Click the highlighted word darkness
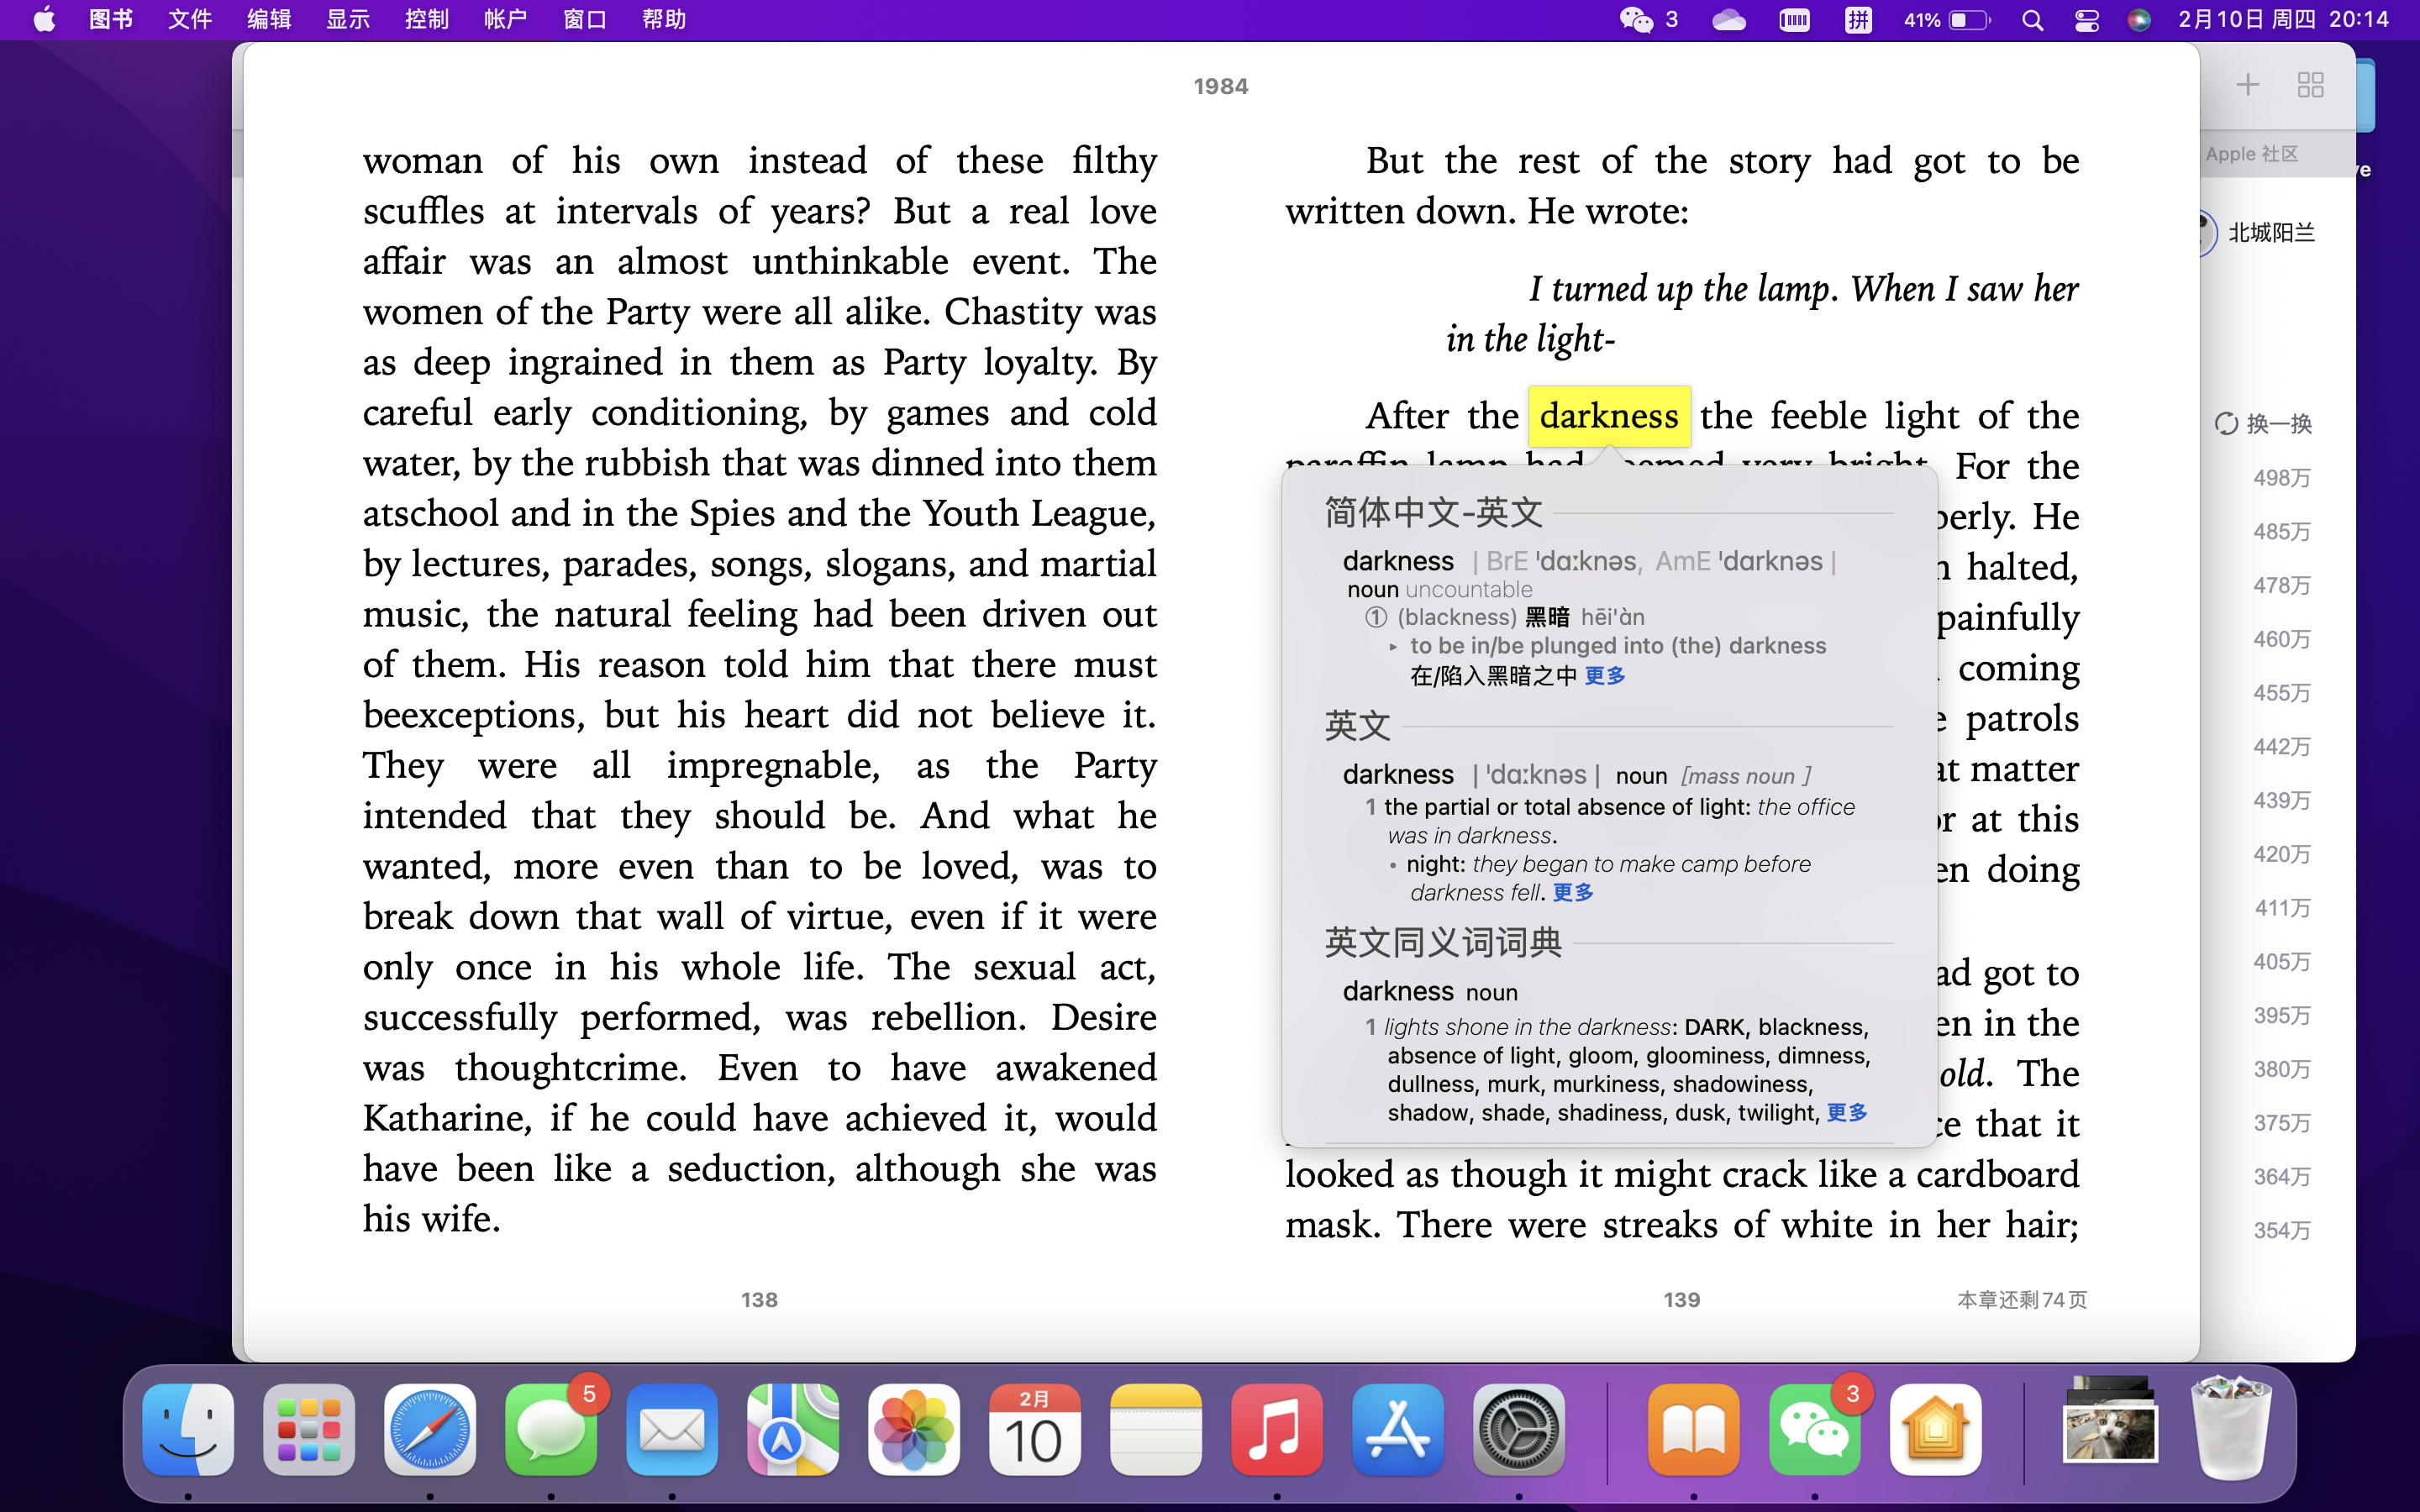This screenshot has height=1512, width=2420. (x=1608, y=416)
